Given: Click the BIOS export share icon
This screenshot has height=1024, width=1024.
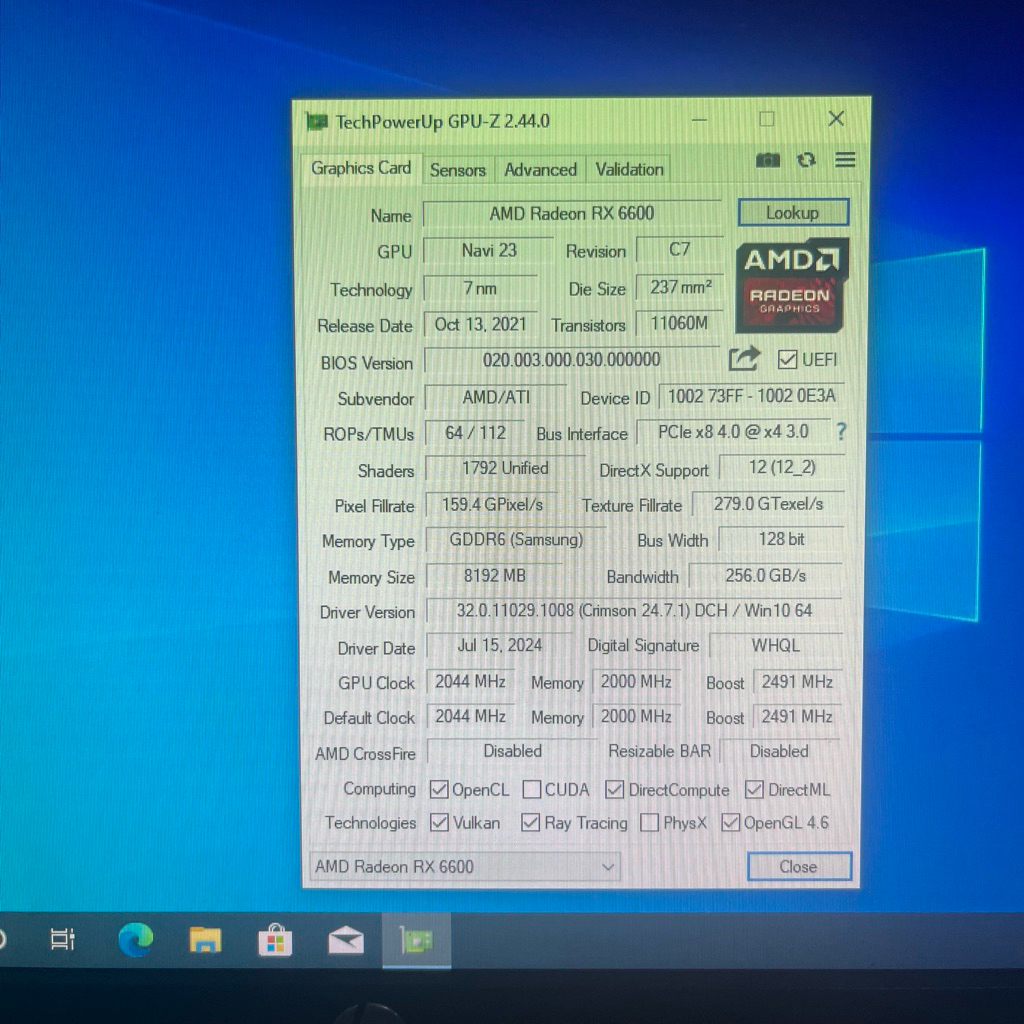Looking at the screenshot, I should pos(744,359).
